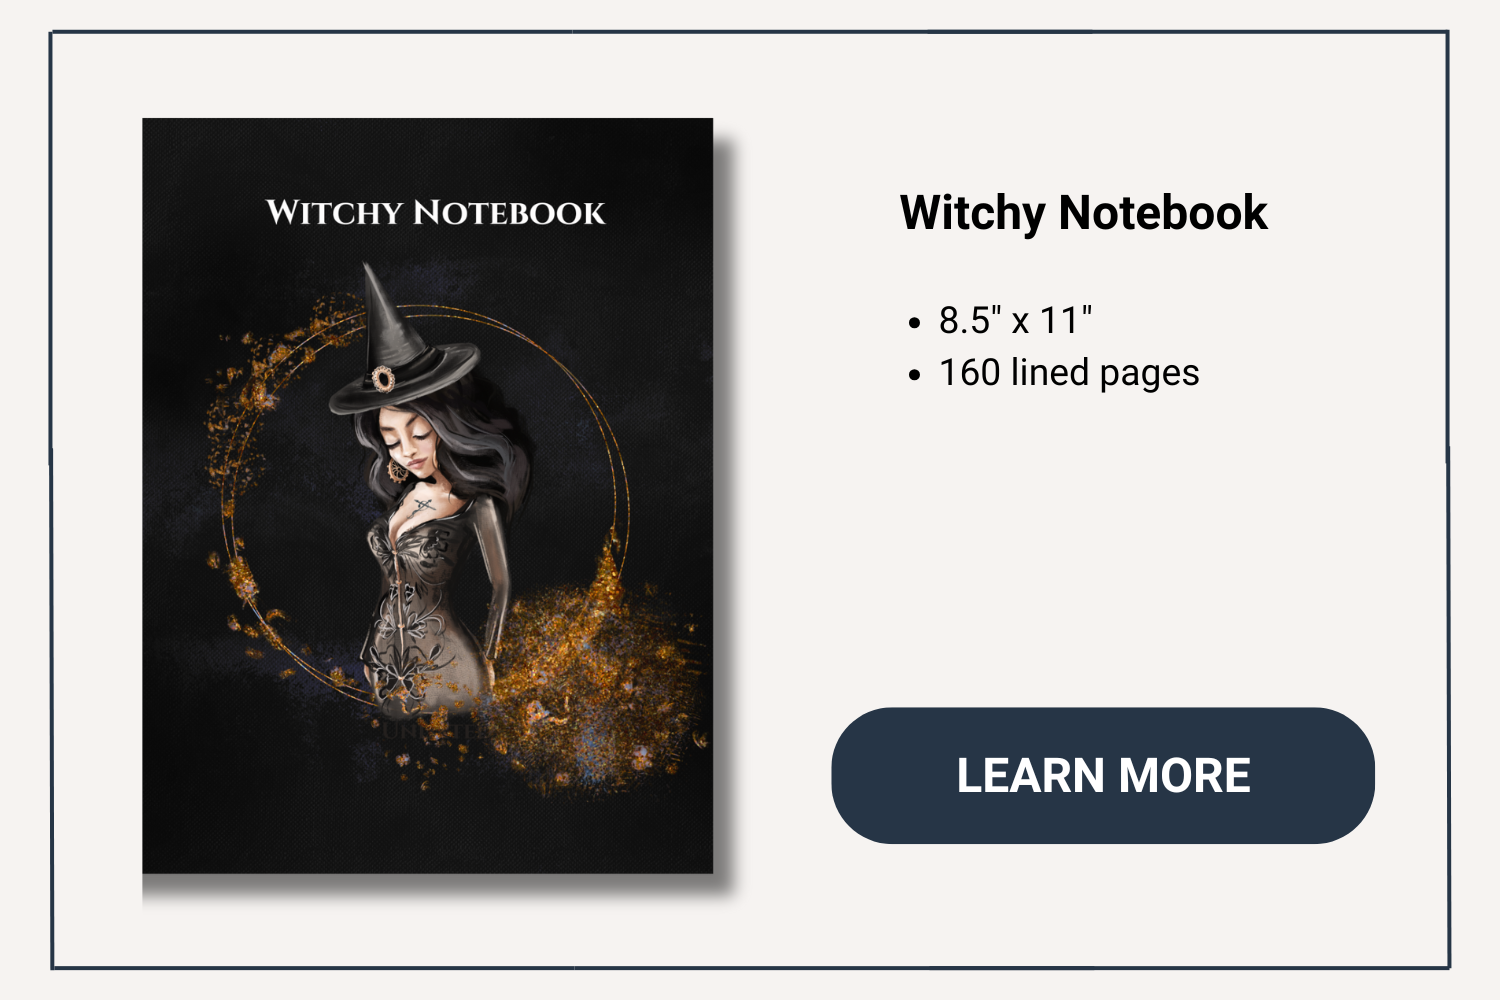
Task: Click the LEARN MORE button
Action: (1103, 775)
